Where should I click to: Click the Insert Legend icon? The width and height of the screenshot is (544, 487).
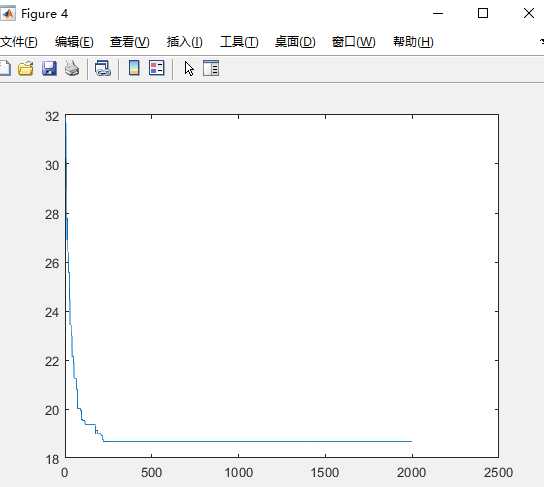pyautogui.click(x=156, y=68)
